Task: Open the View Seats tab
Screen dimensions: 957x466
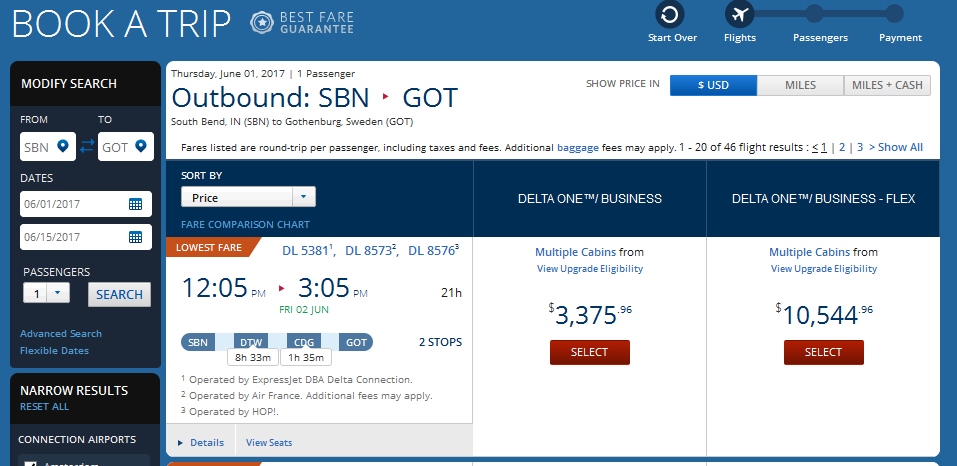Action: (269, 442)
